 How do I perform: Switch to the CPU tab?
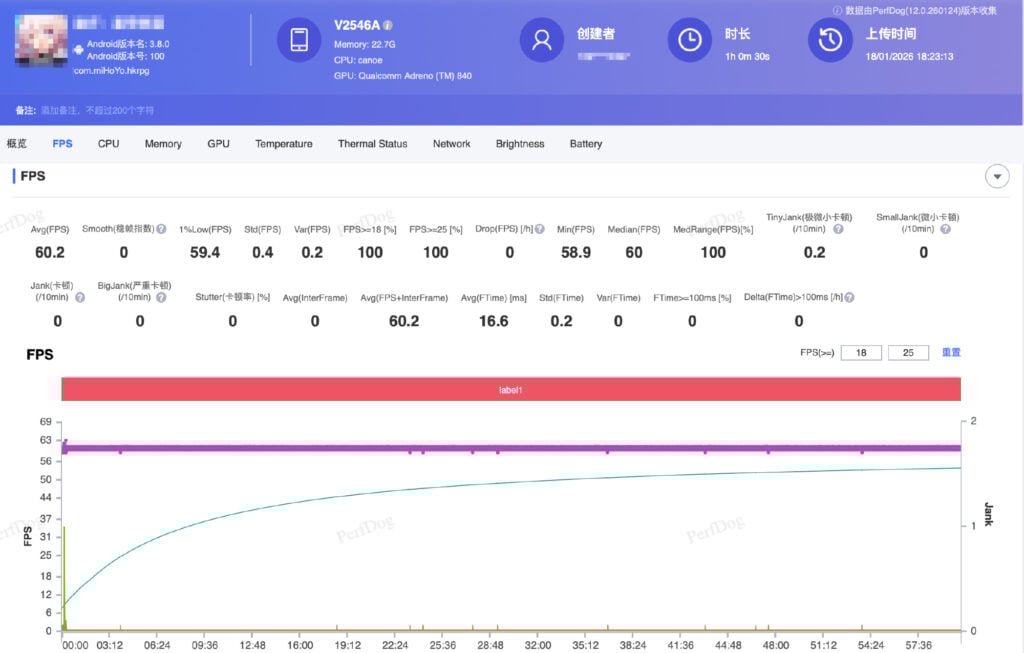pyautogui.click(x=107, y=144)
